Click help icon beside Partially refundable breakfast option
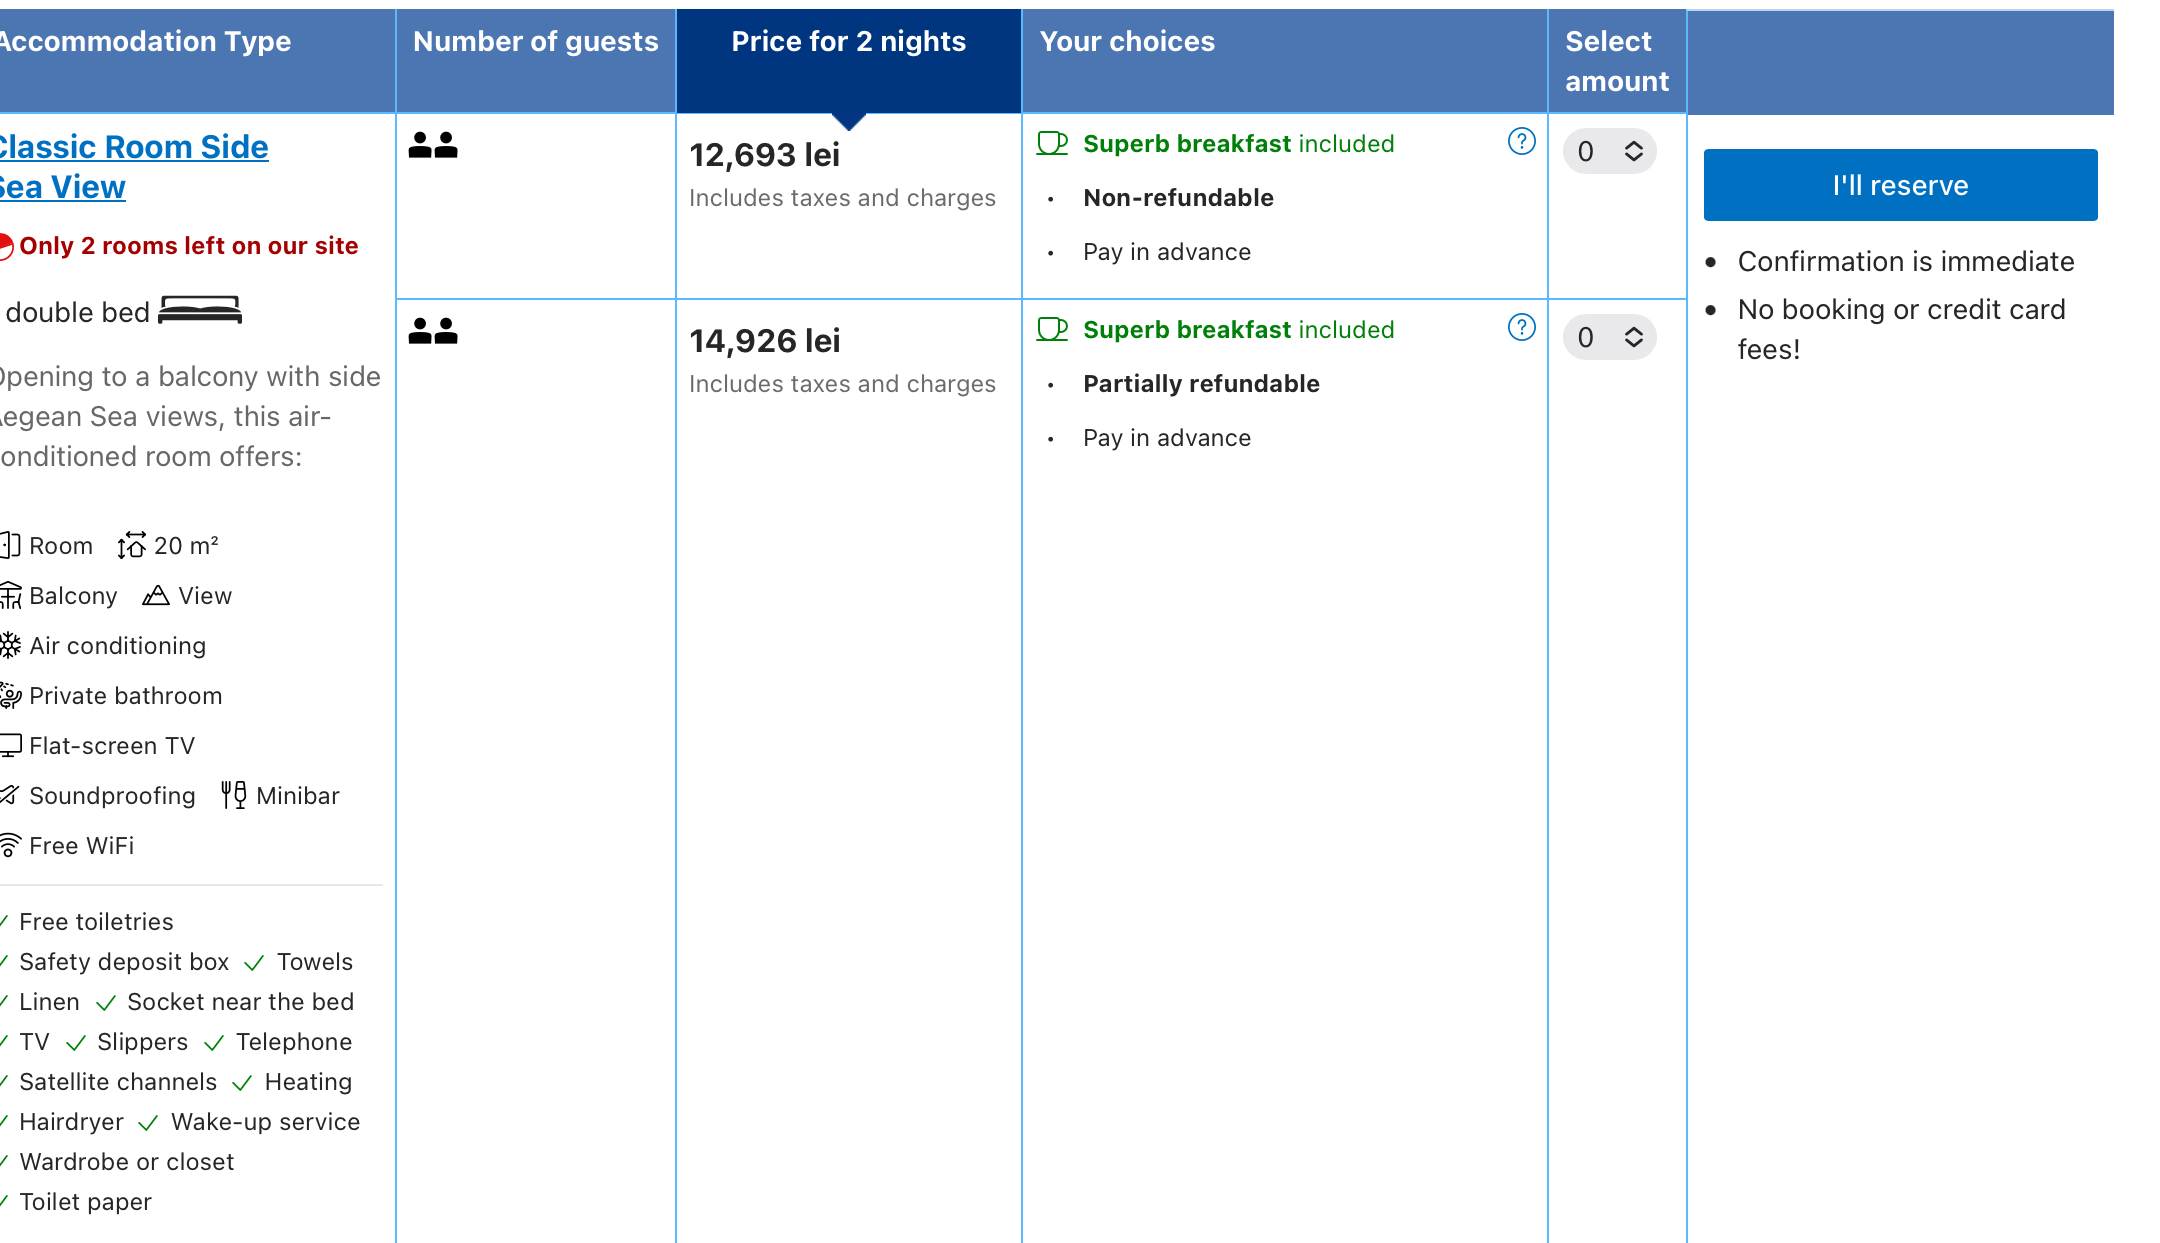Viewport: 2160px width, 1243px height. (x=1521, y=328)
